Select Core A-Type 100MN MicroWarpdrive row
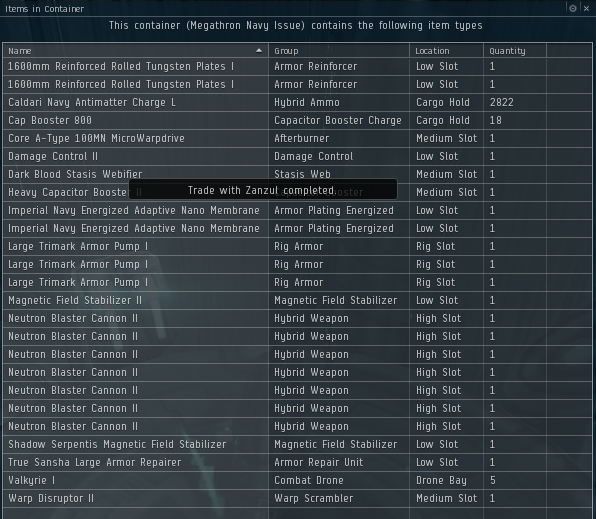 297,138
